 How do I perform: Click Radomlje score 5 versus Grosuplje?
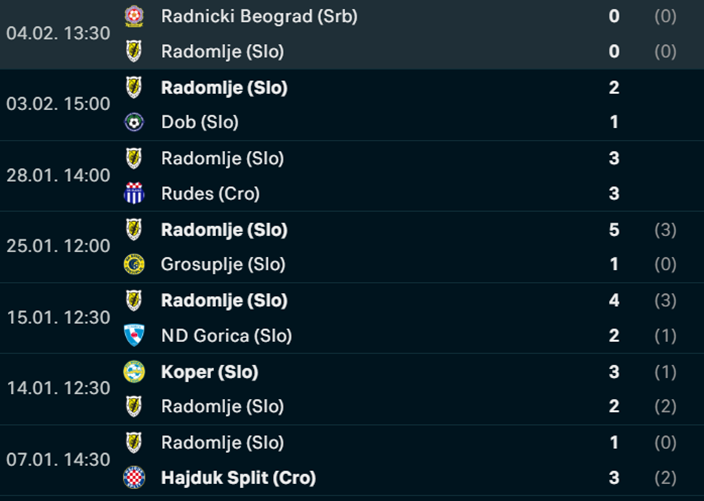tap(614, 230)
